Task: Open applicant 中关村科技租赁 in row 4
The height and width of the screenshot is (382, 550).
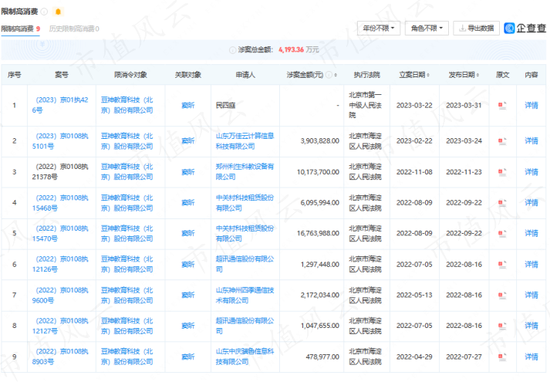Action: point(244,203)
